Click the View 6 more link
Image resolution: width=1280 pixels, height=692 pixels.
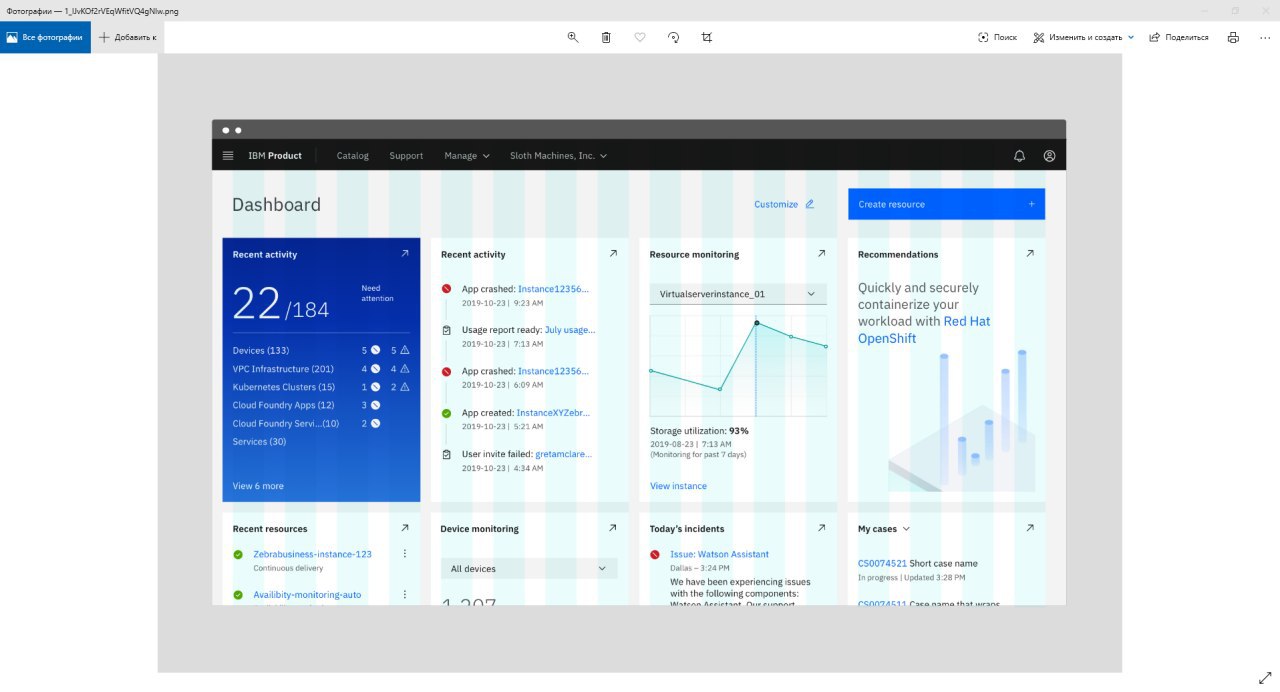(x=258, y=486)
